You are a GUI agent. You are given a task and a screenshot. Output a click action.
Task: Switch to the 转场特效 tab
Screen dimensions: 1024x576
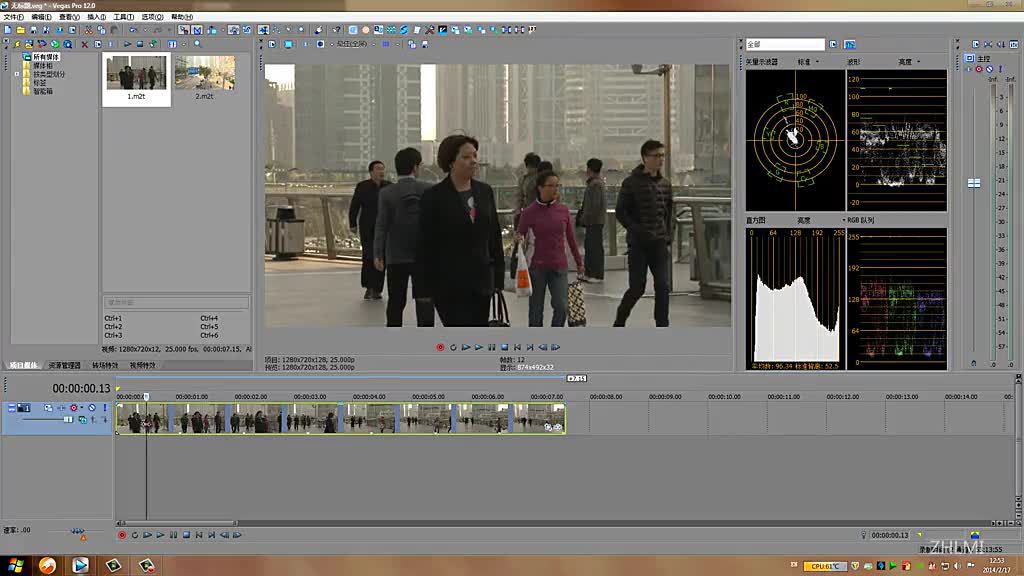click(106, 366)
